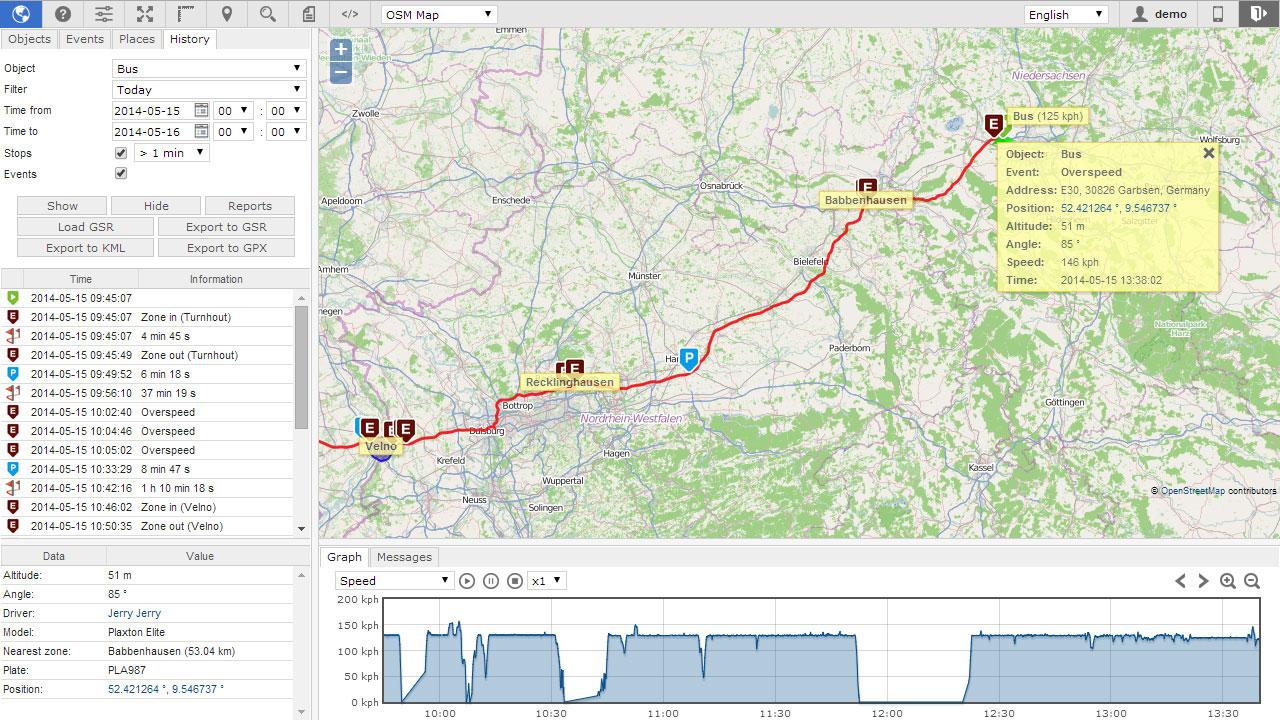Click the Show button

(62, 206)
